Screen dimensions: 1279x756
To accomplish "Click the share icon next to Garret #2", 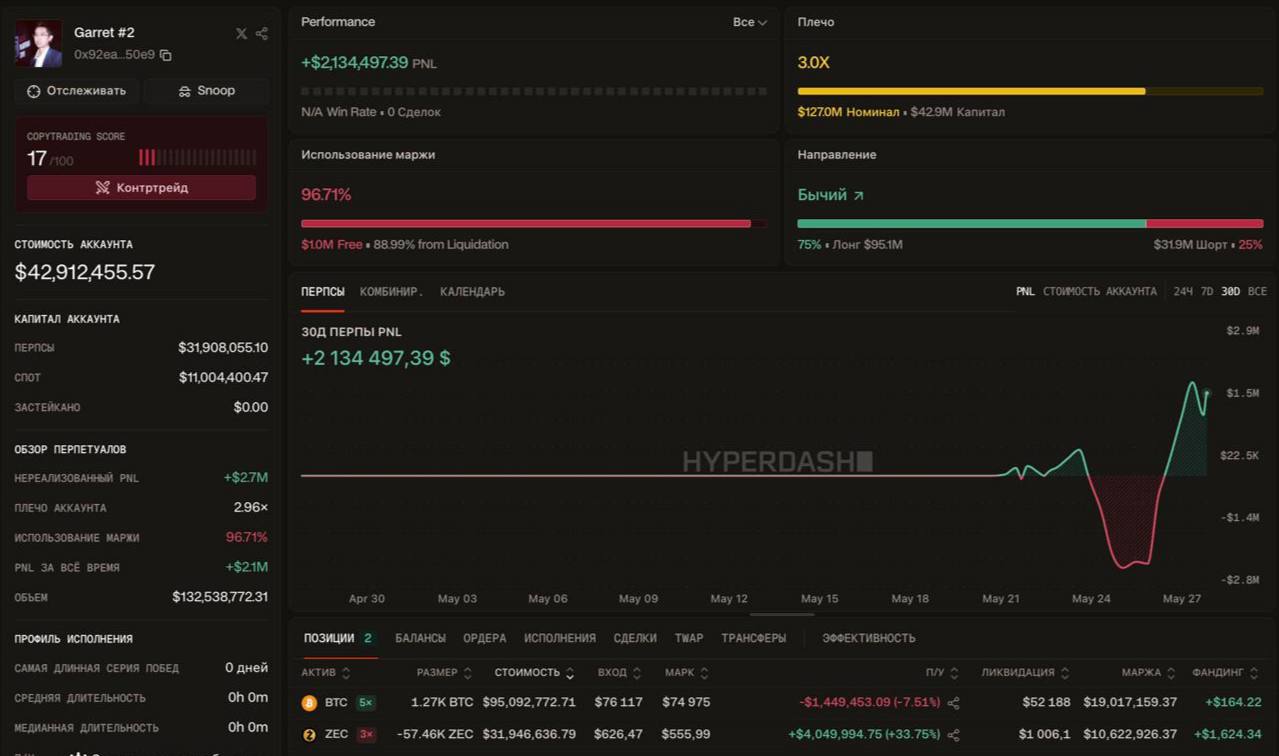I will [261, 33].
